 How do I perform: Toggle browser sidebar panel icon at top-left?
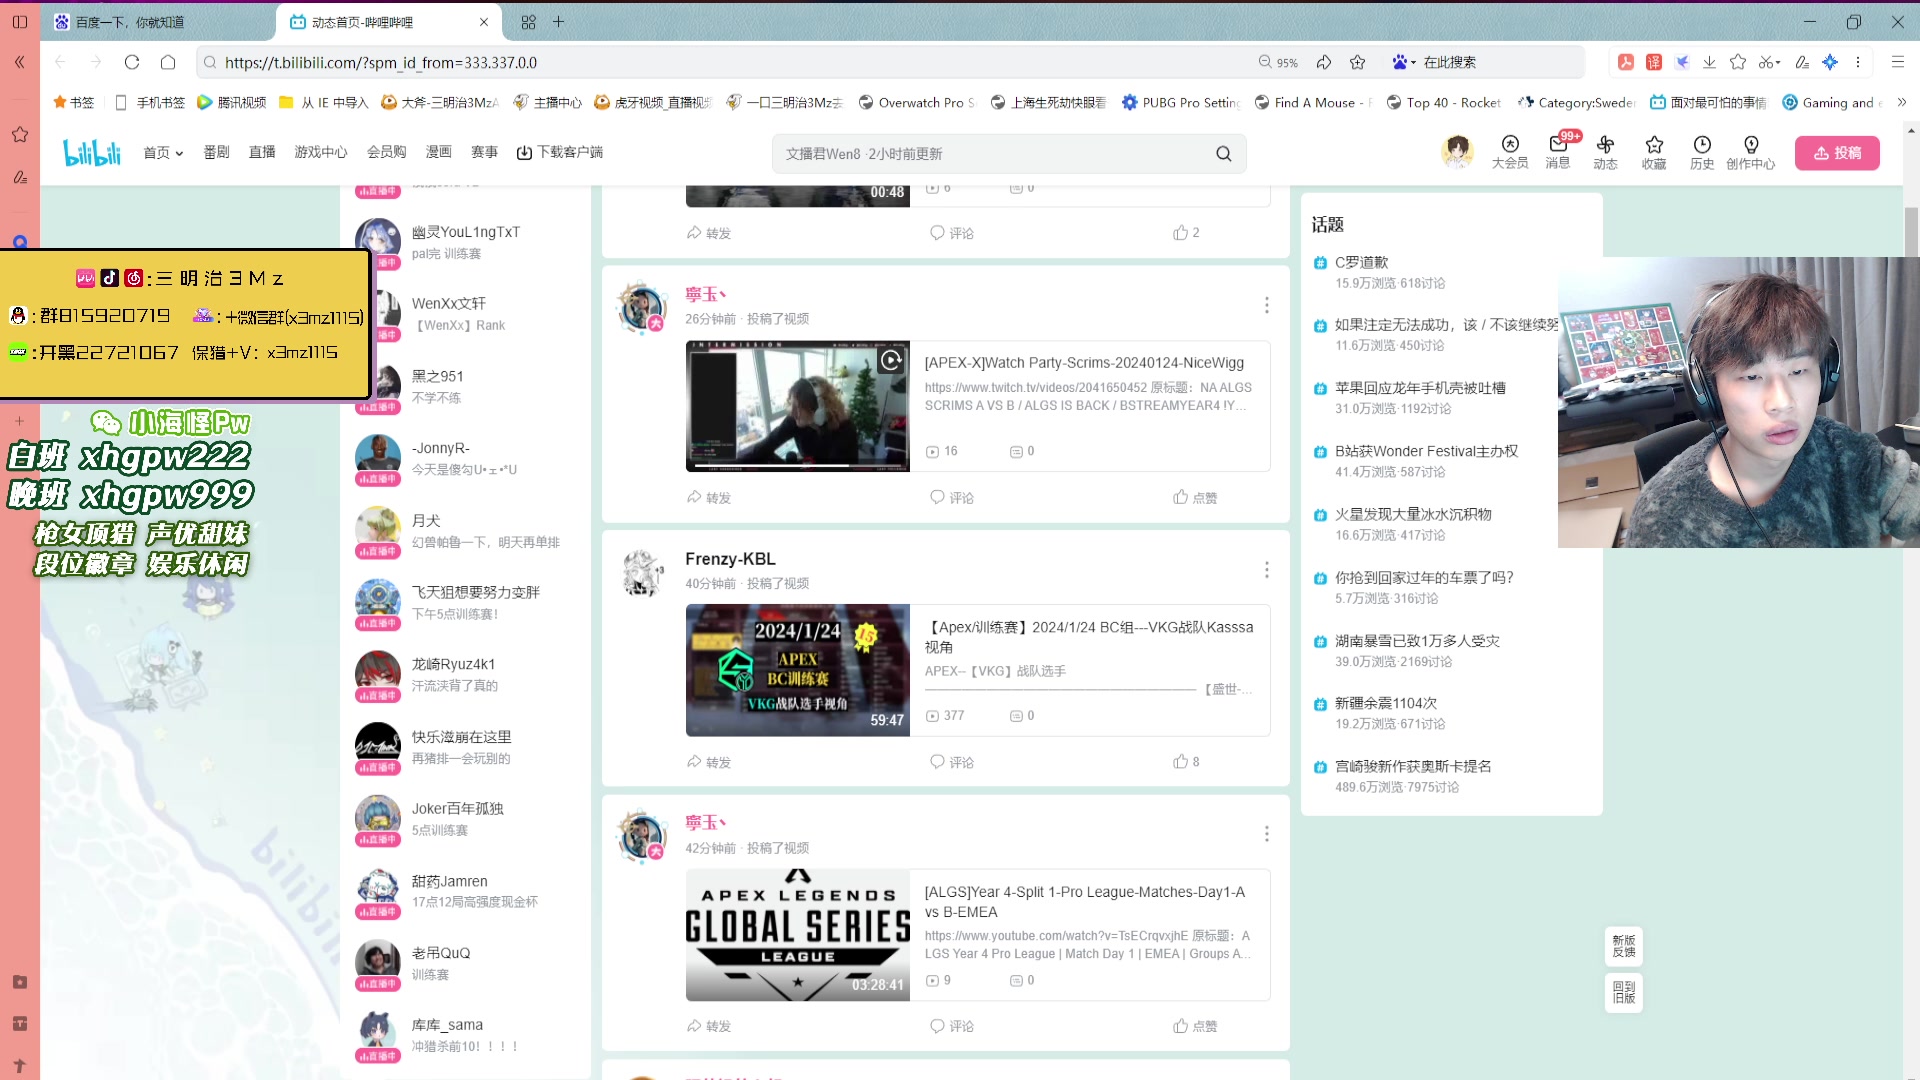pos(20,22)
